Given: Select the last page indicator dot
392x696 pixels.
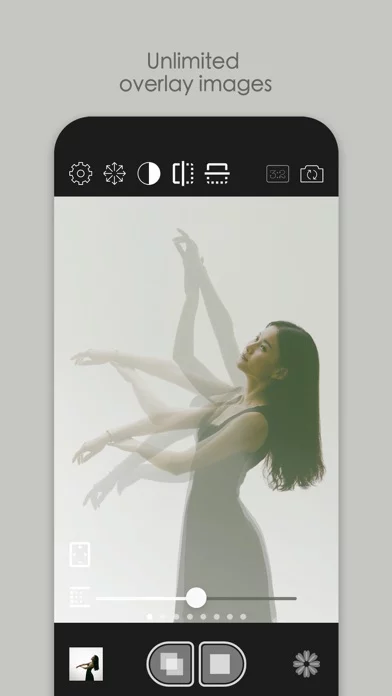Looking at the screenshot, I should pyautogui.click(x=243, y=617).
